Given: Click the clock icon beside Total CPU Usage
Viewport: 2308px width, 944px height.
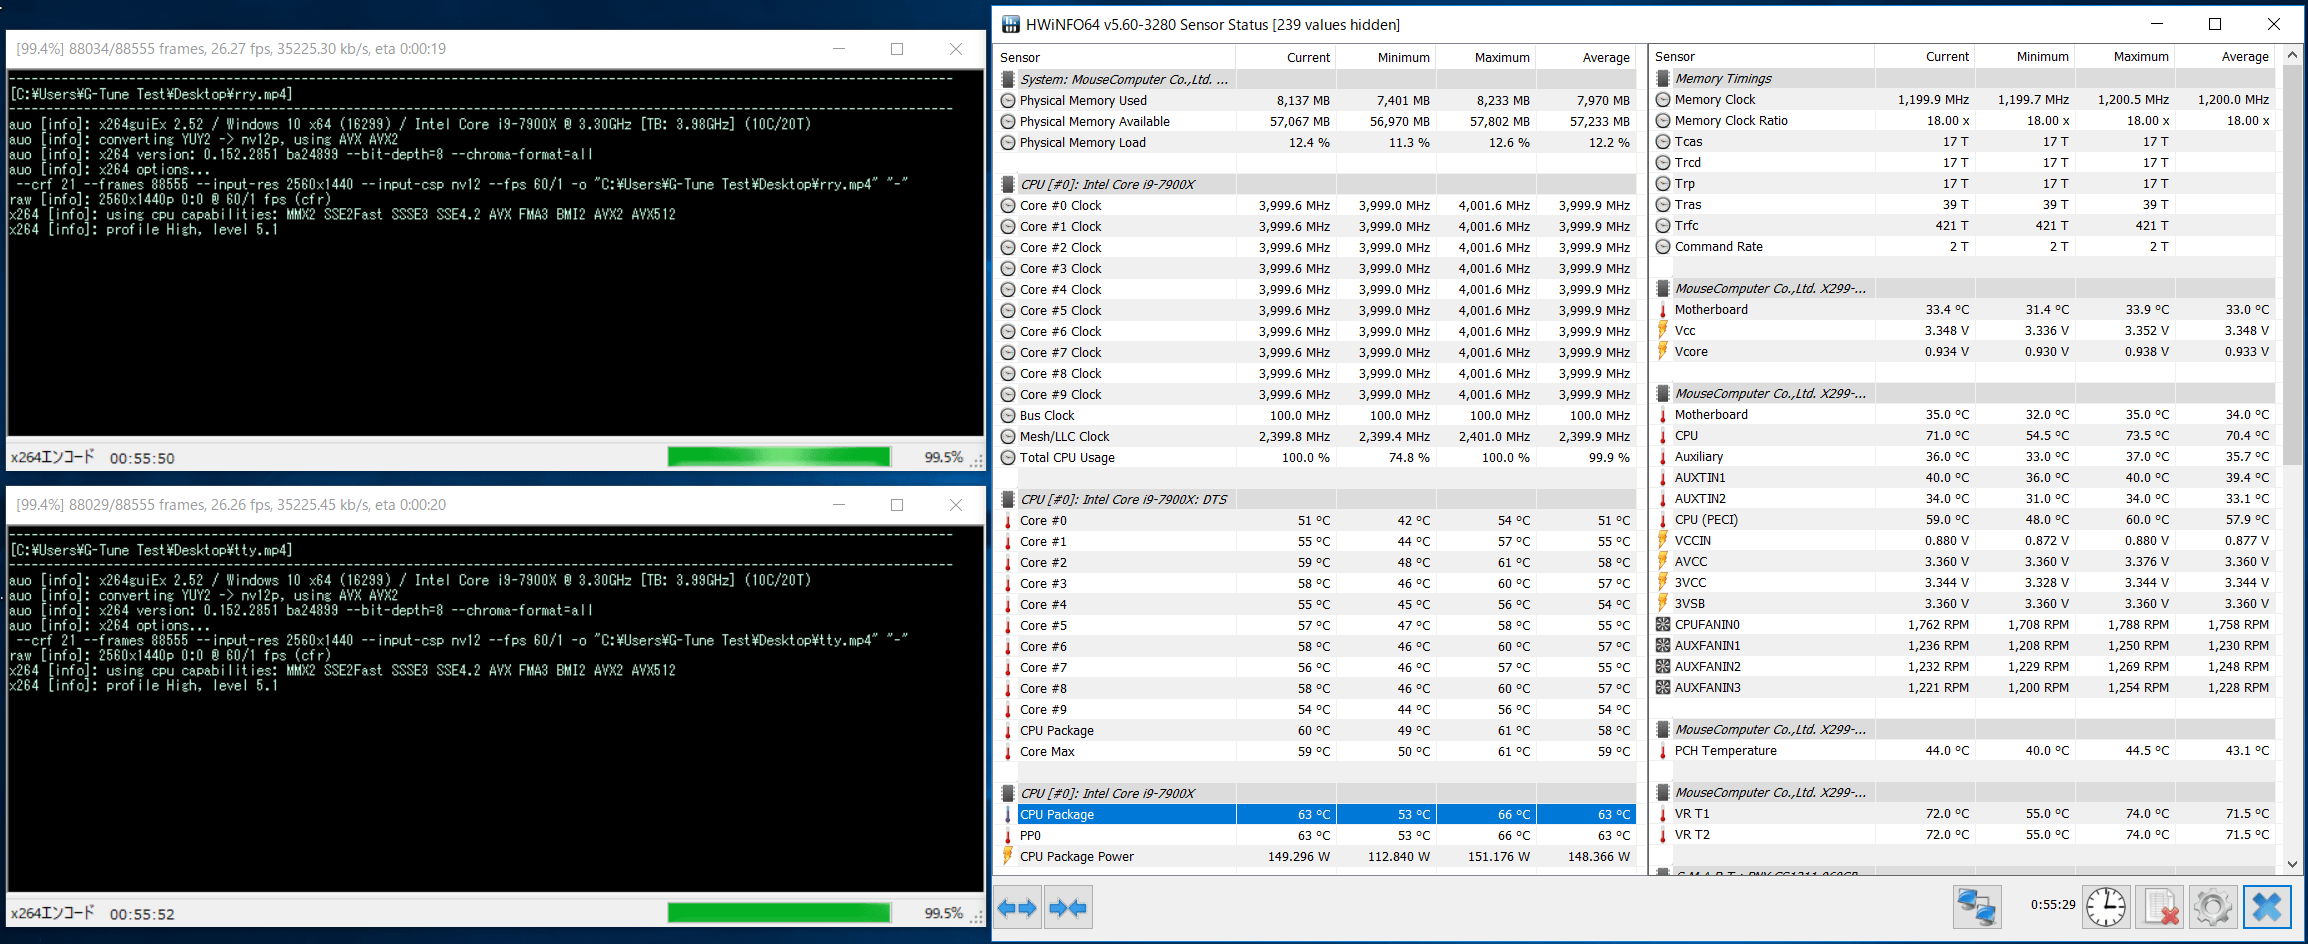Looking at the screenshot, I should coord(1008,458).
